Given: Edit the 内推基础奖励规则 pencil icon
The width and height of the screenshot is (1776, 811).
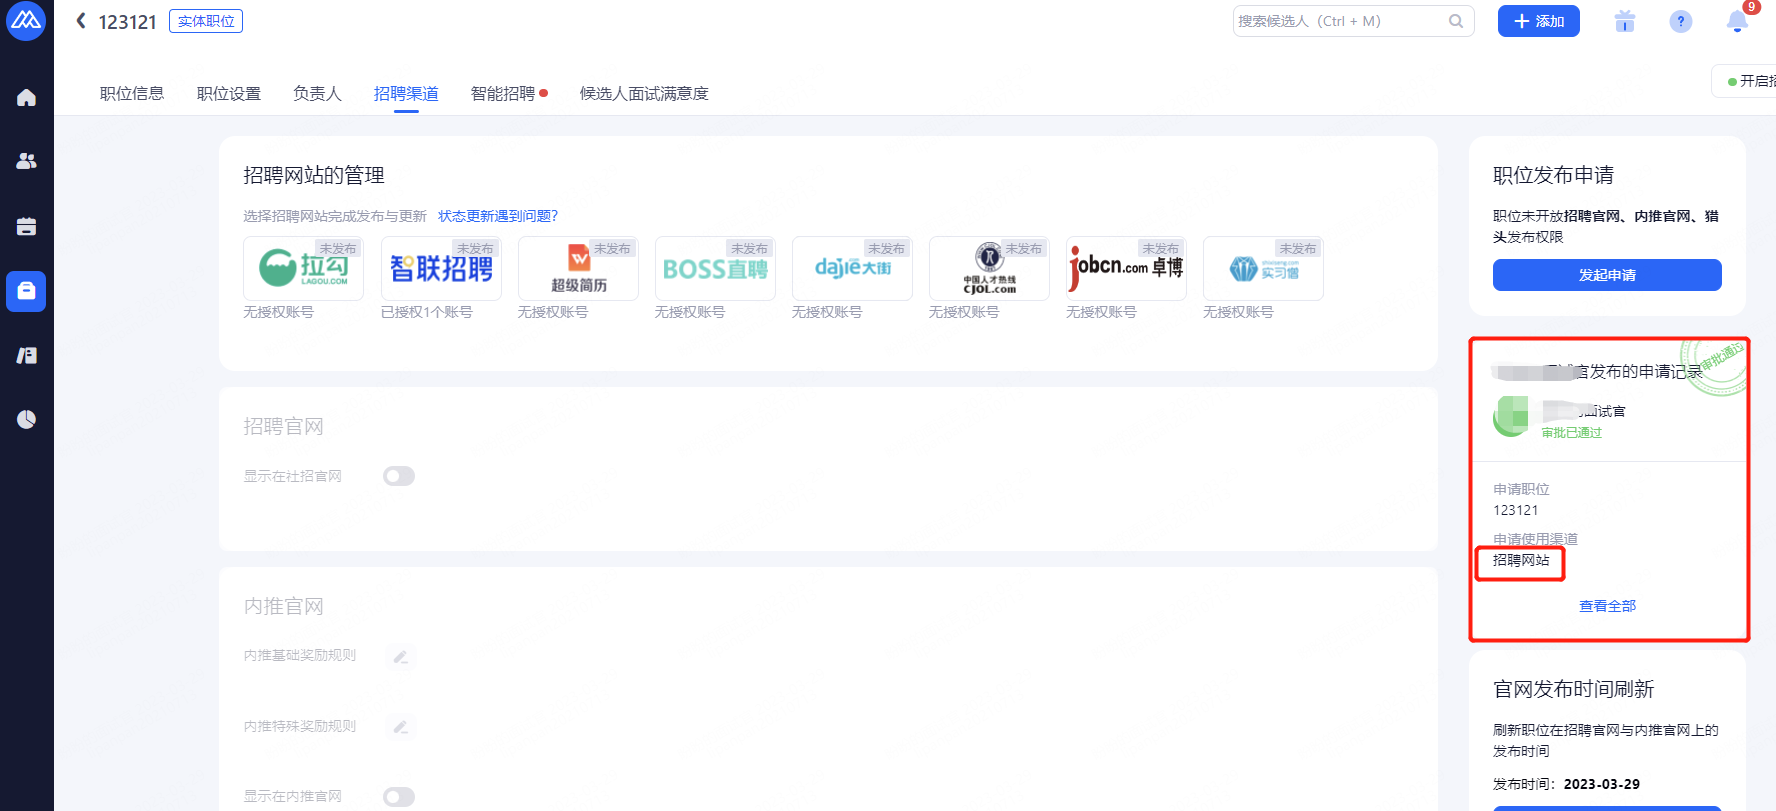Looking at the screenshot, I should tap(400, 657).
